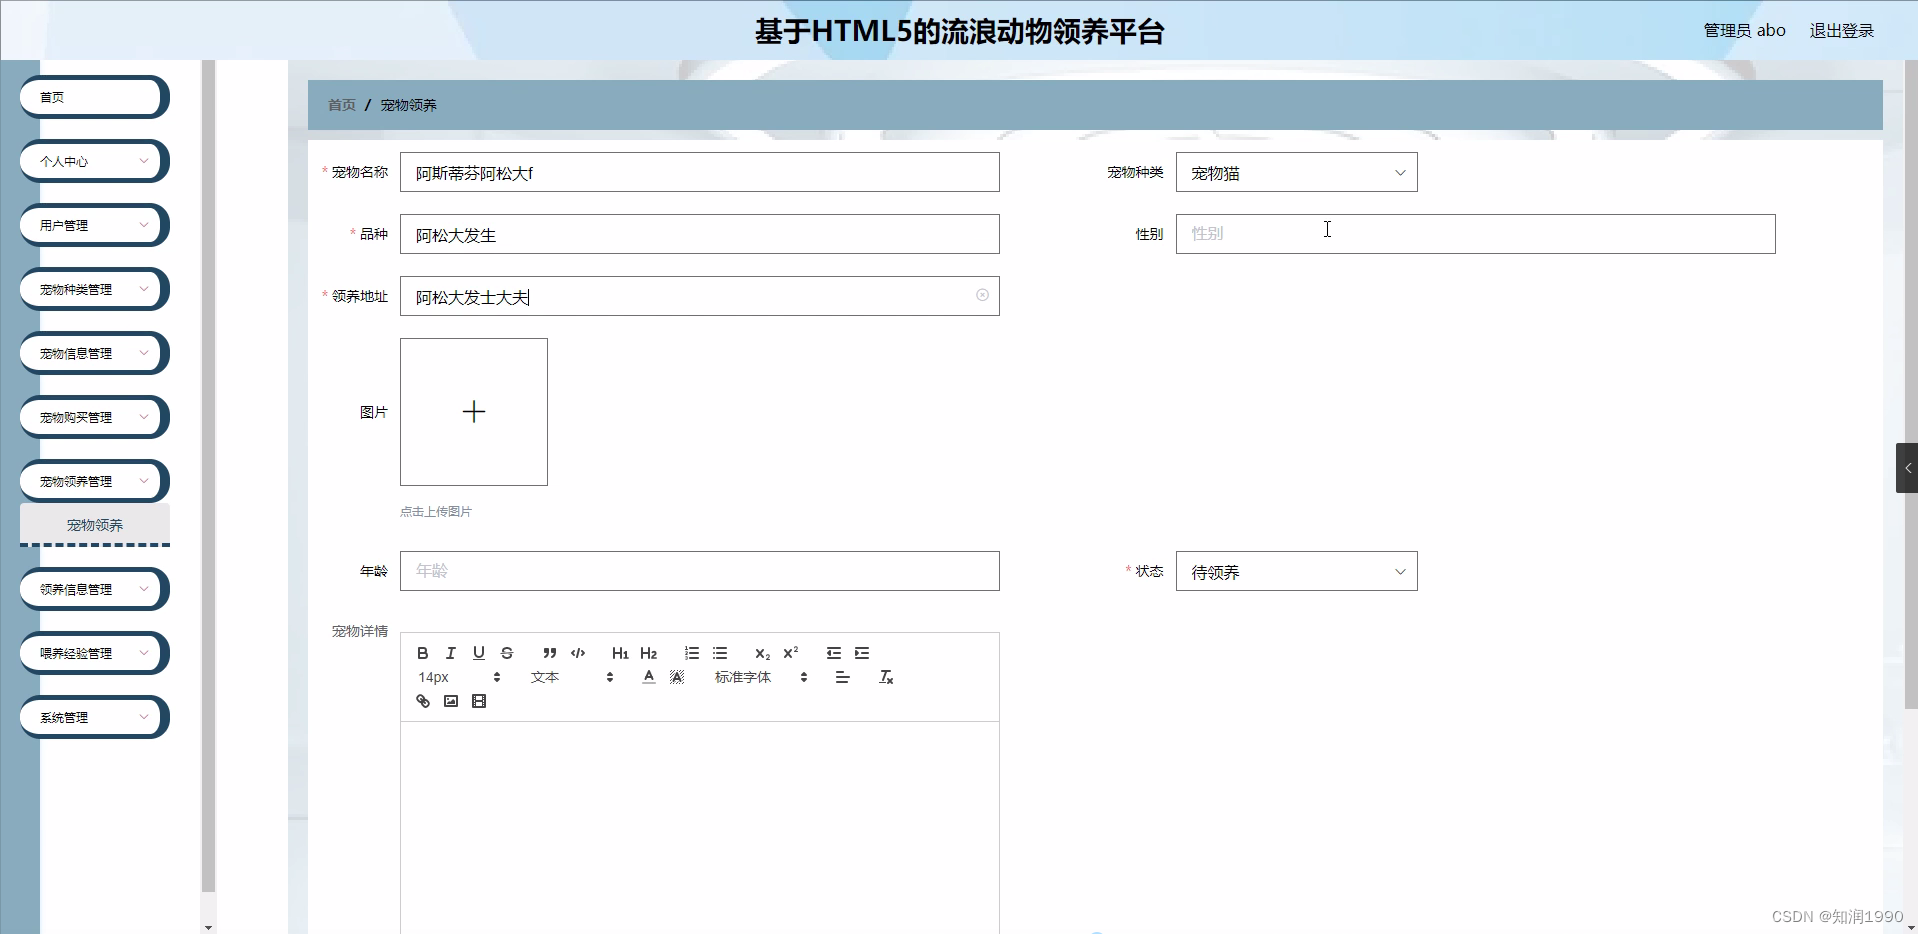Insert a video into pet details
Screen dimensions: 1918x934
pyautogui.click(x=479, y=701)
